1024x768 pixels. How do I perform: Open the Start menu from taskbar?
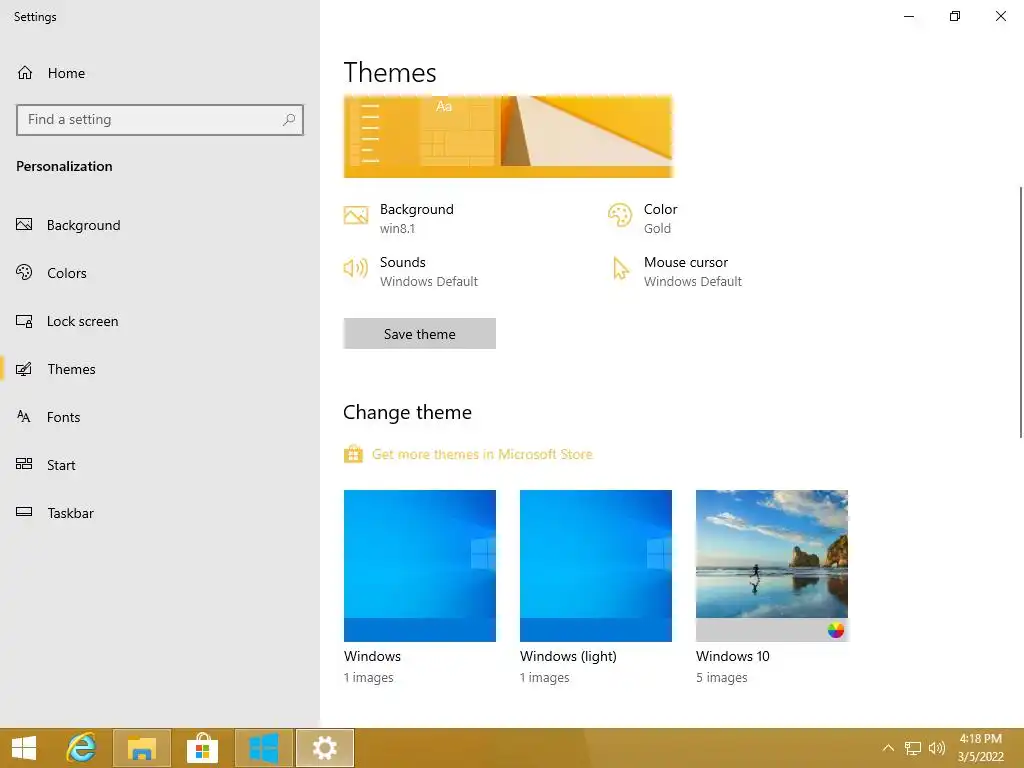pos(24,748)
